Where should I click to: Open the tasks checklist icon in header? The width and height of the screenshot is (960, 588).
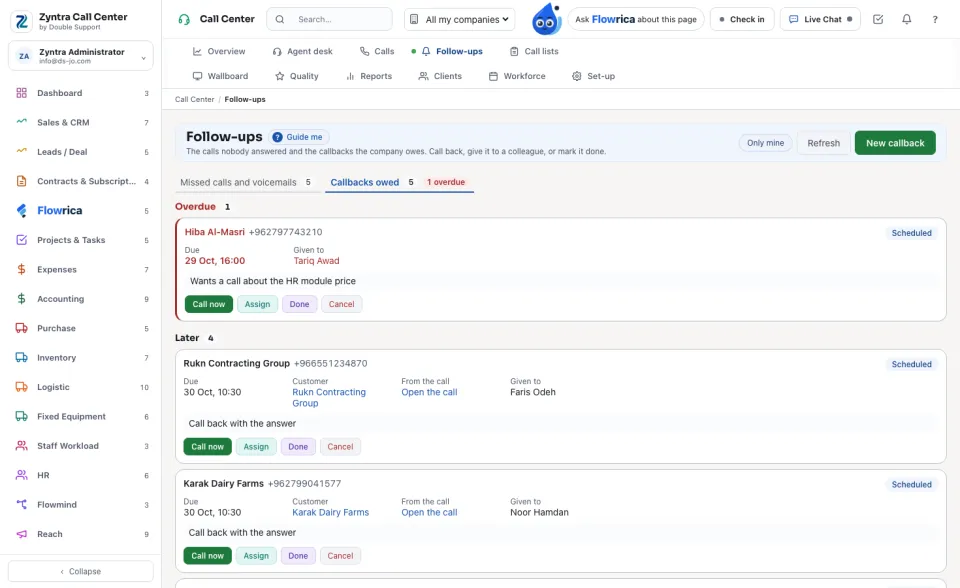[x=878, y=19]
